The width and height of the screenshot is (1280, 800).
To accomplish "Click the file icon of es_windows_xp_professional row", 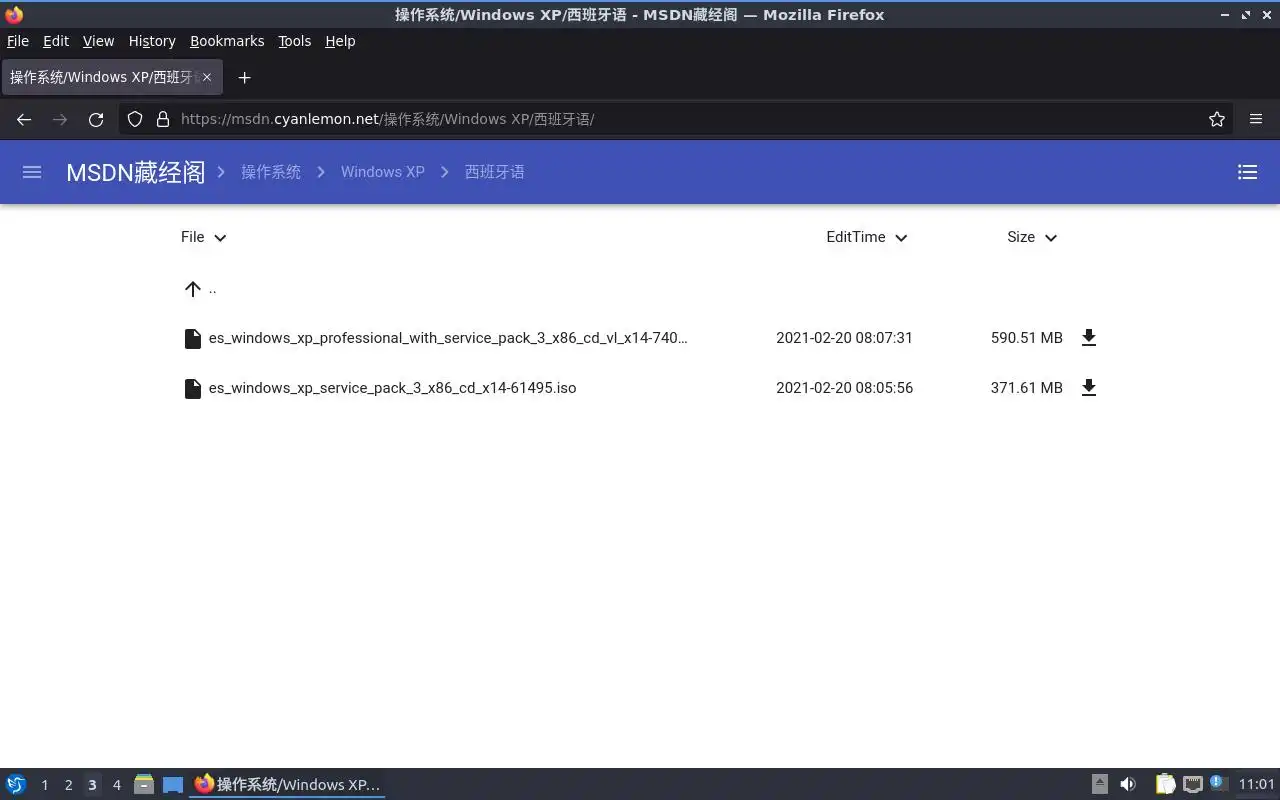I will tap(193, 338).
